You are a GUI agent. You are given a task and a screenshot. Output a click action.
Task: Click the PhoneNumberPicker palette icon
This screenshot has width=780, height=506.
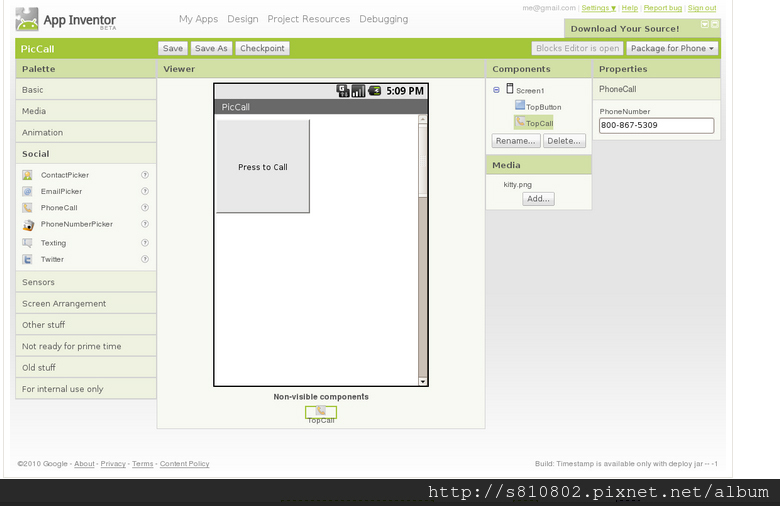28,225
